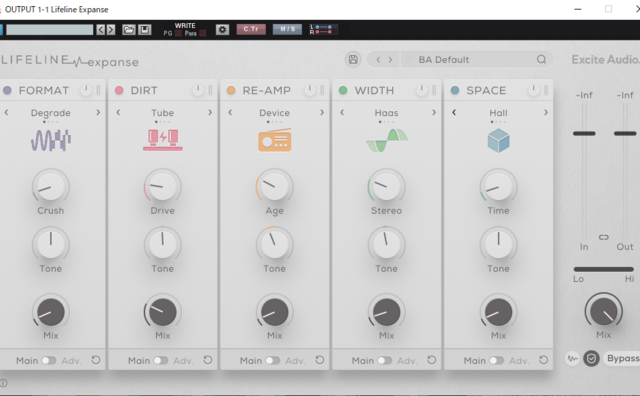This screenshot has height=396, width=640.
Task: Reset the RE-AMP module with its reset arrow
Action: coord(320,360)
